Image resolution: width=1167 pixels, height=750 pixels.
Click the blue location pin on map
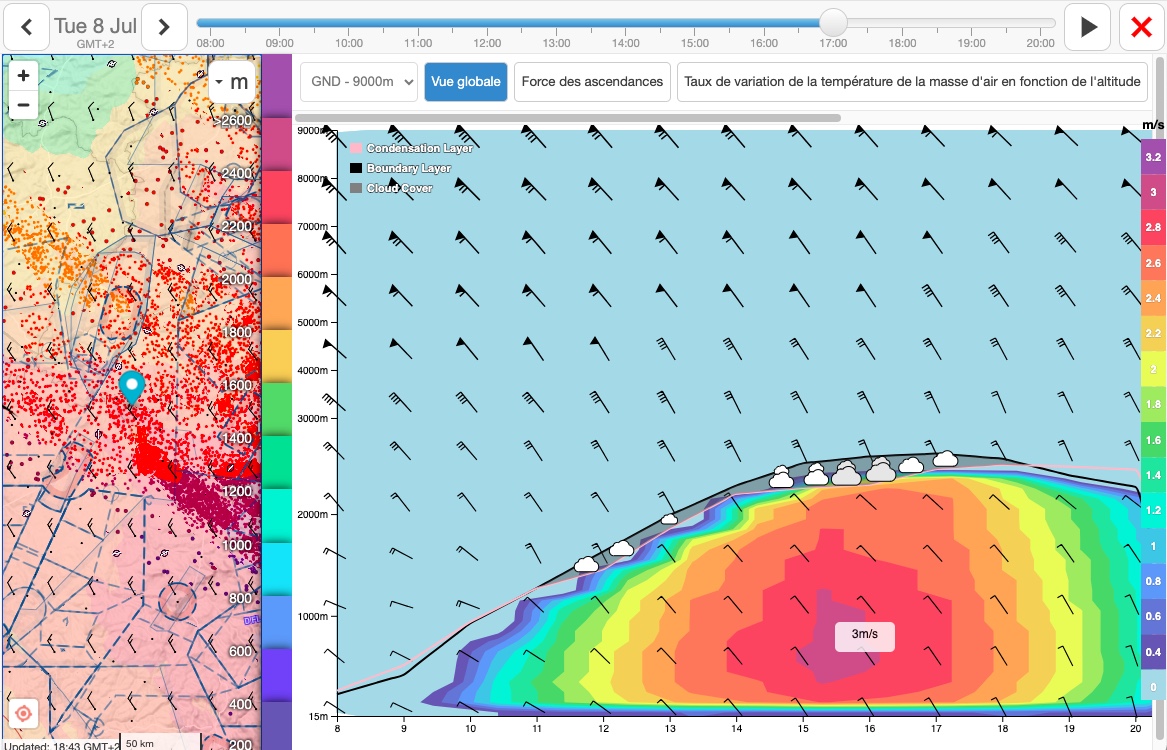131,387
